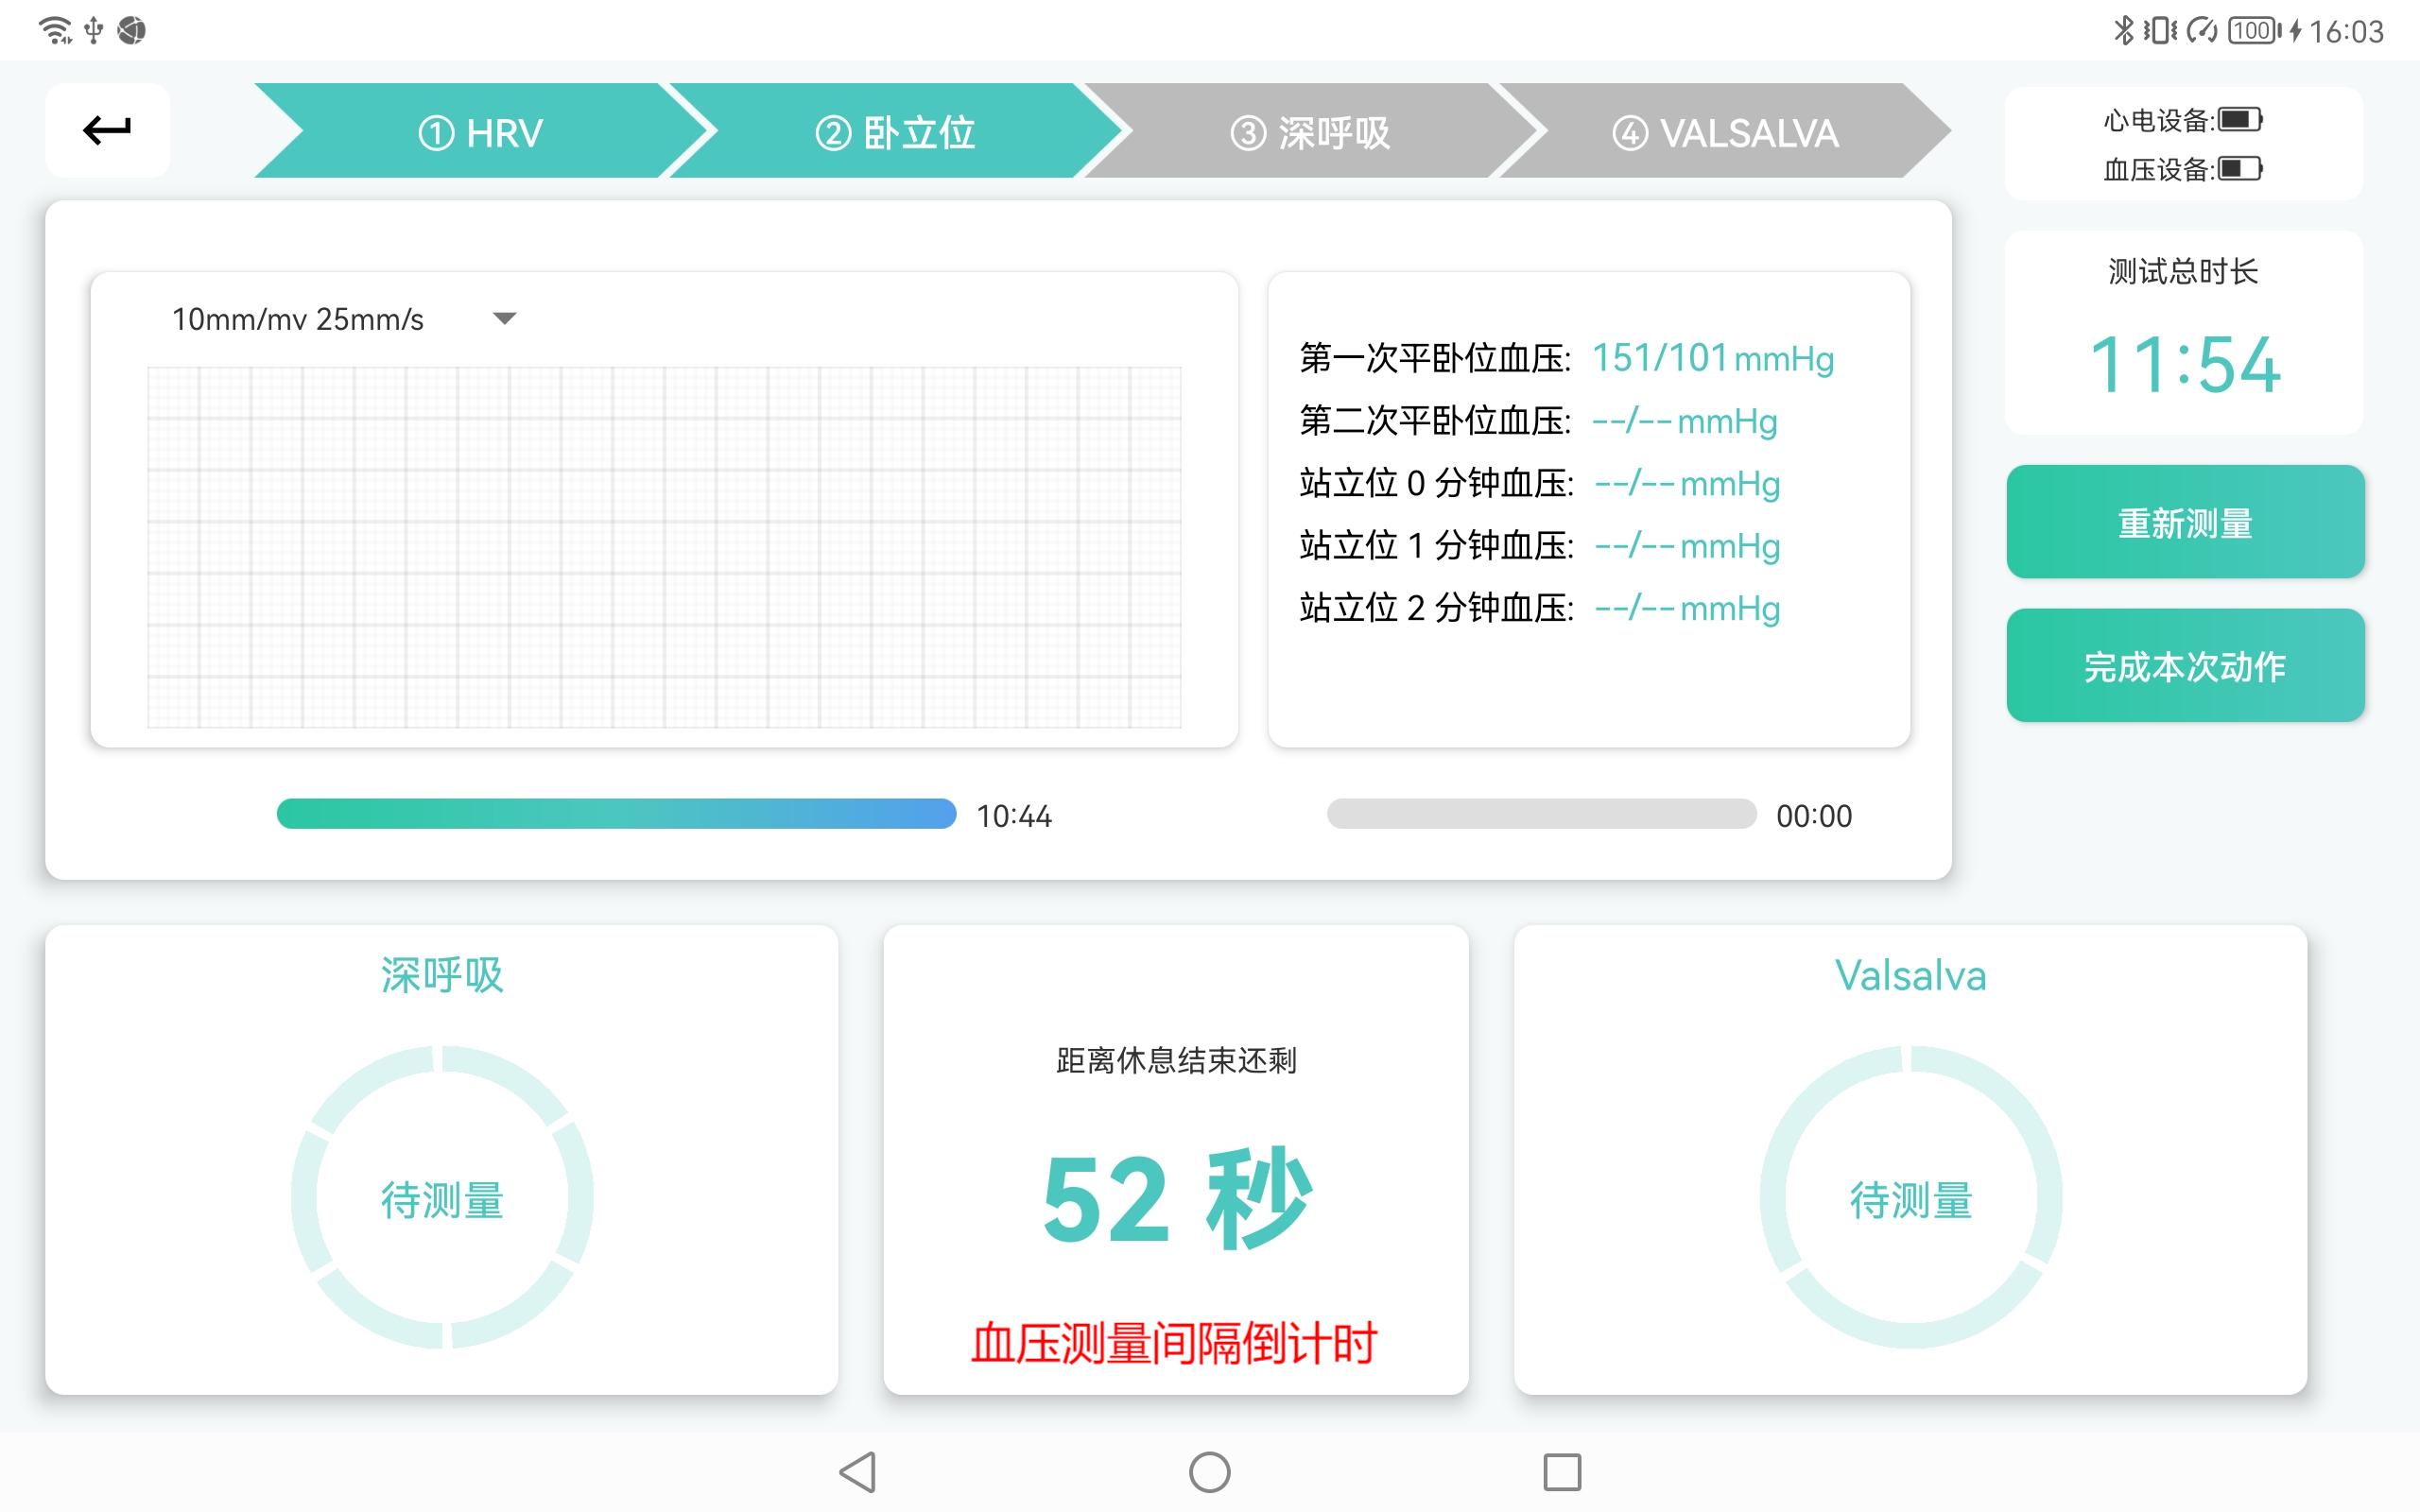Tap the back arrow return icon

coord(107,130)
